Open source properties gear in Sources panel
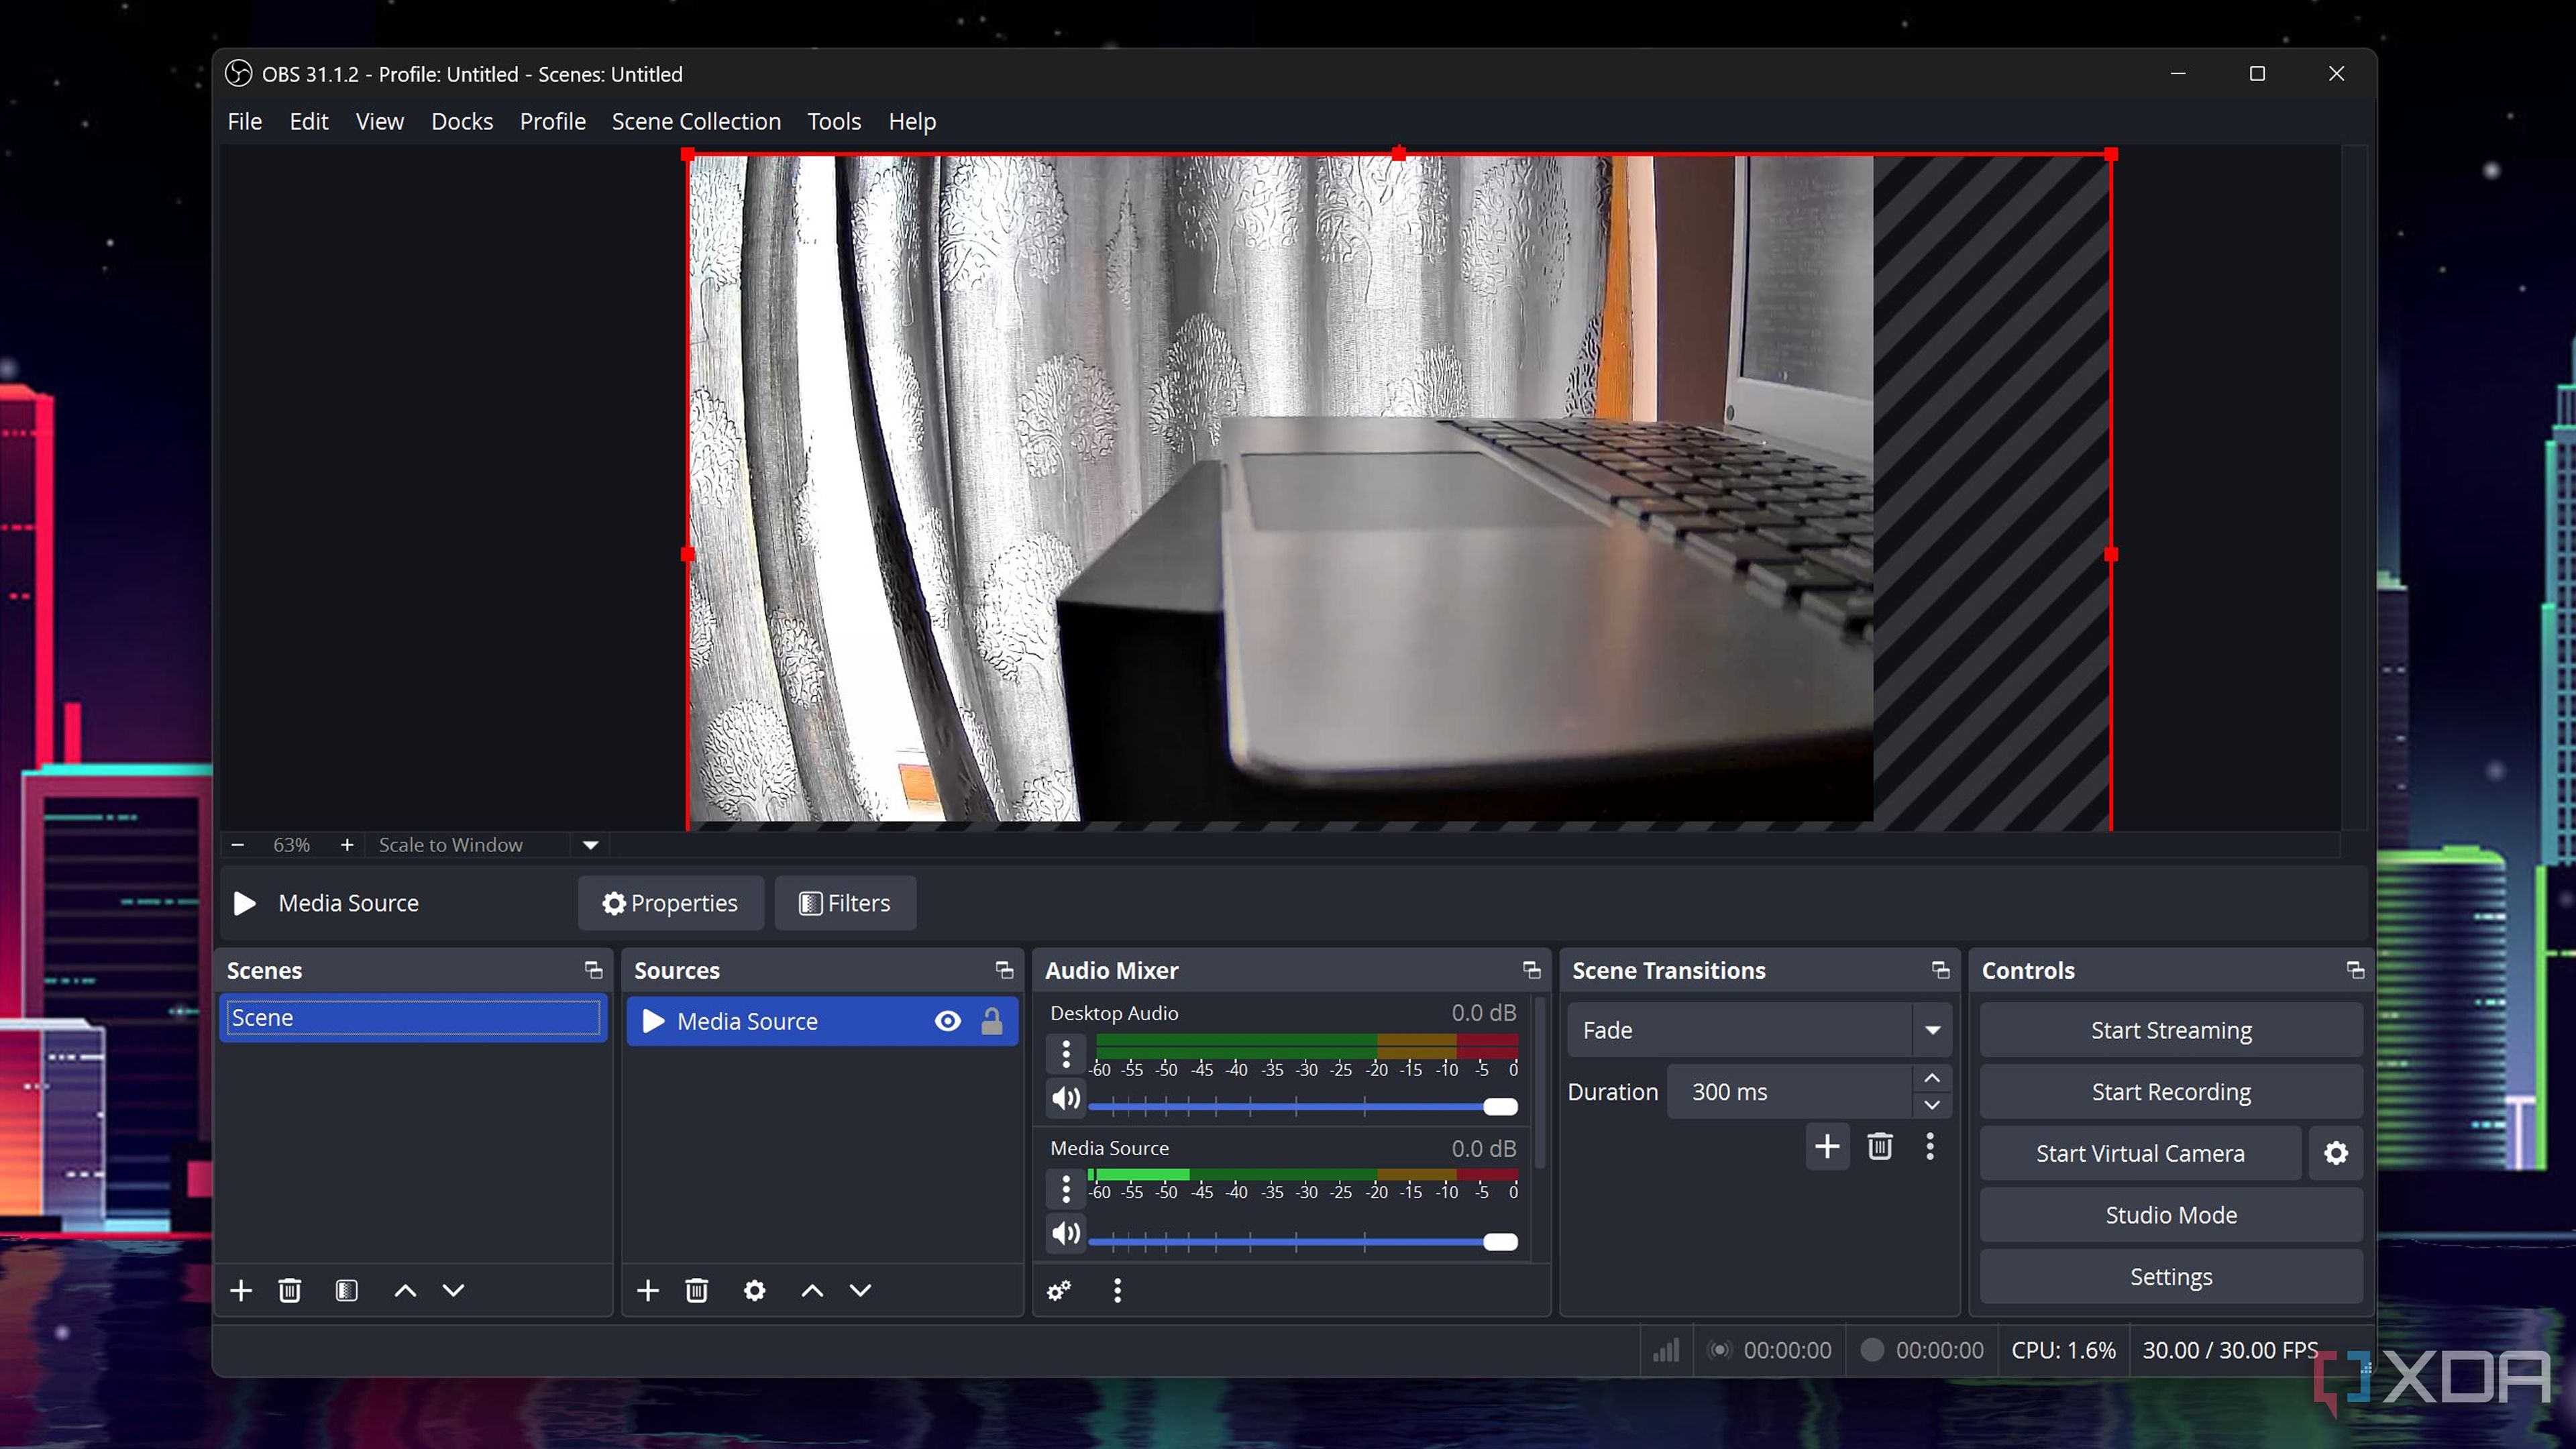The image size is (2576, 1449). [755, 1290]
